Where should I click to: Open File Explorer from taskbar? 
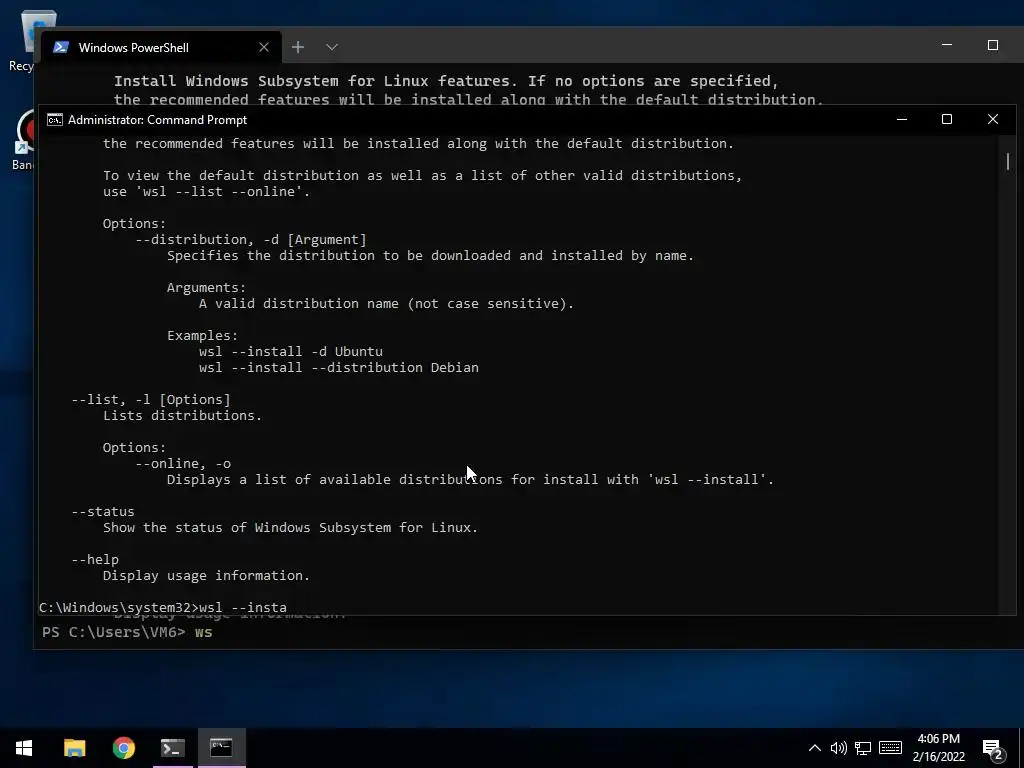click(x=74, y=748)
